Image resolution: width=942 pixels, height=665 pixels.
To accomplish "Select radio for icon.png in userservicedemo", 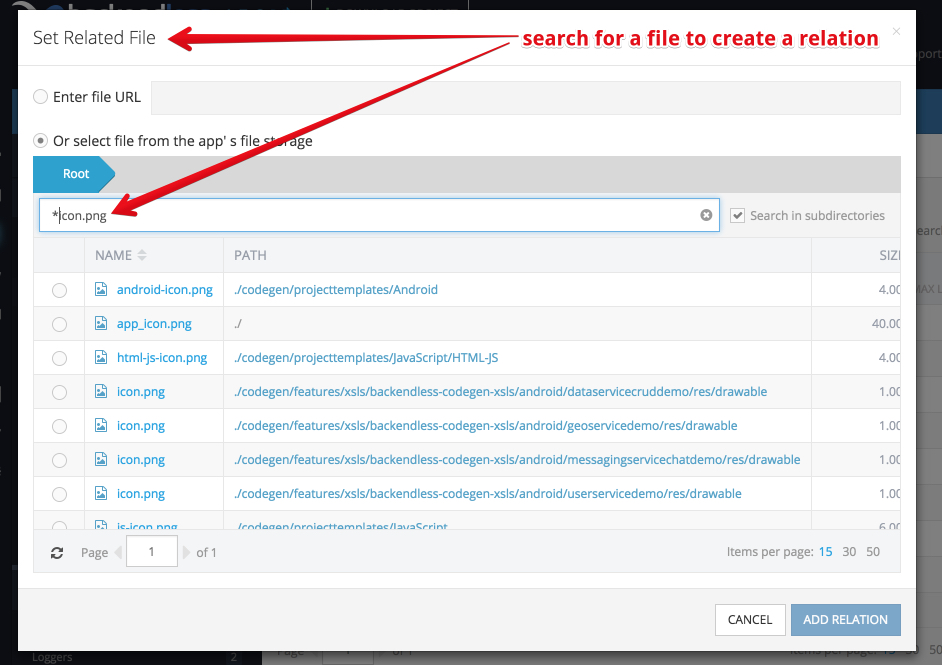I will click(x=59, y=494).
